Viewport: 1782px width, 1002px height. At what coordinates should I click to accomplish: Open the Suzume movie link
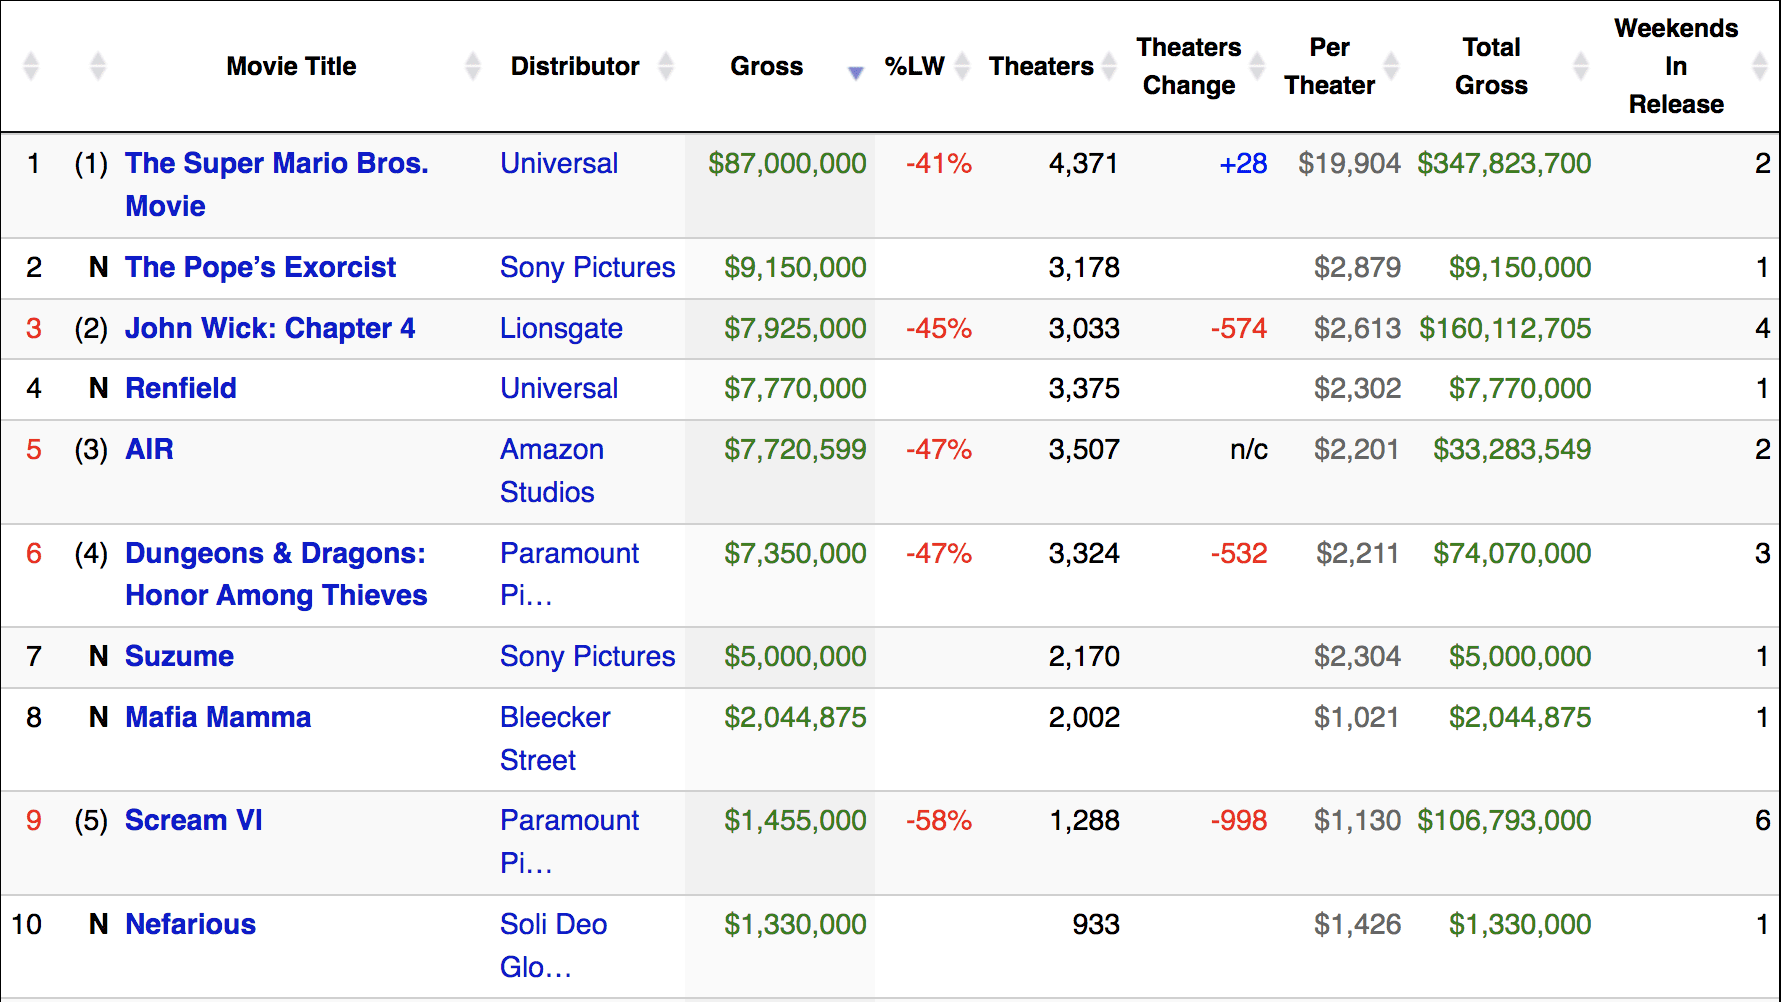[x=180, y=656]
